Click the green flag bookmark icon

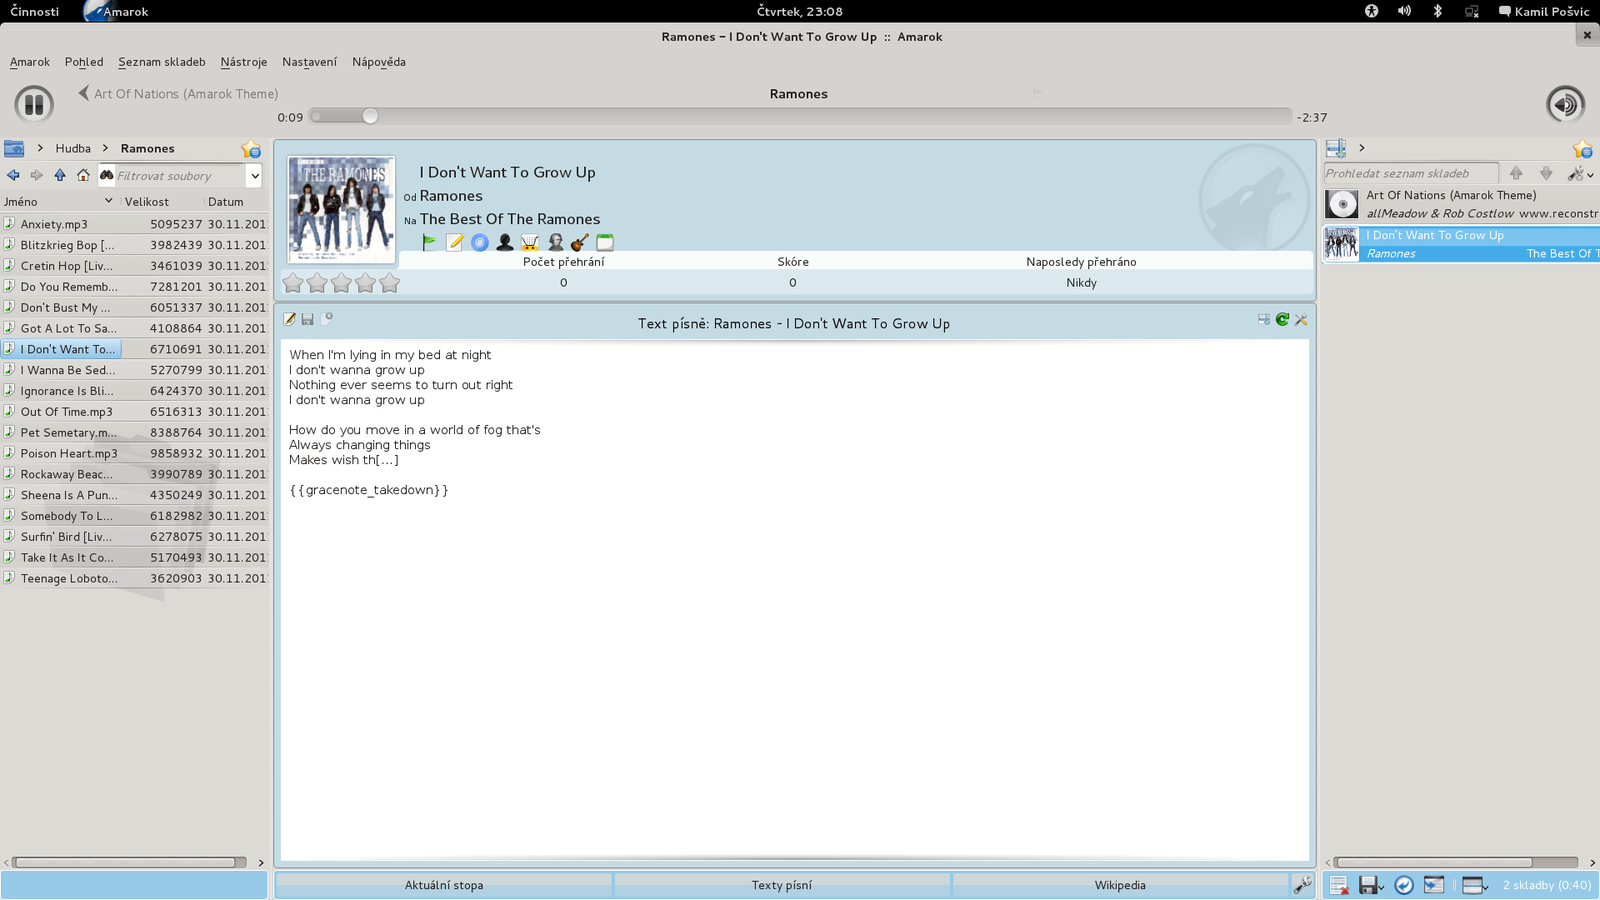(429, 242)
